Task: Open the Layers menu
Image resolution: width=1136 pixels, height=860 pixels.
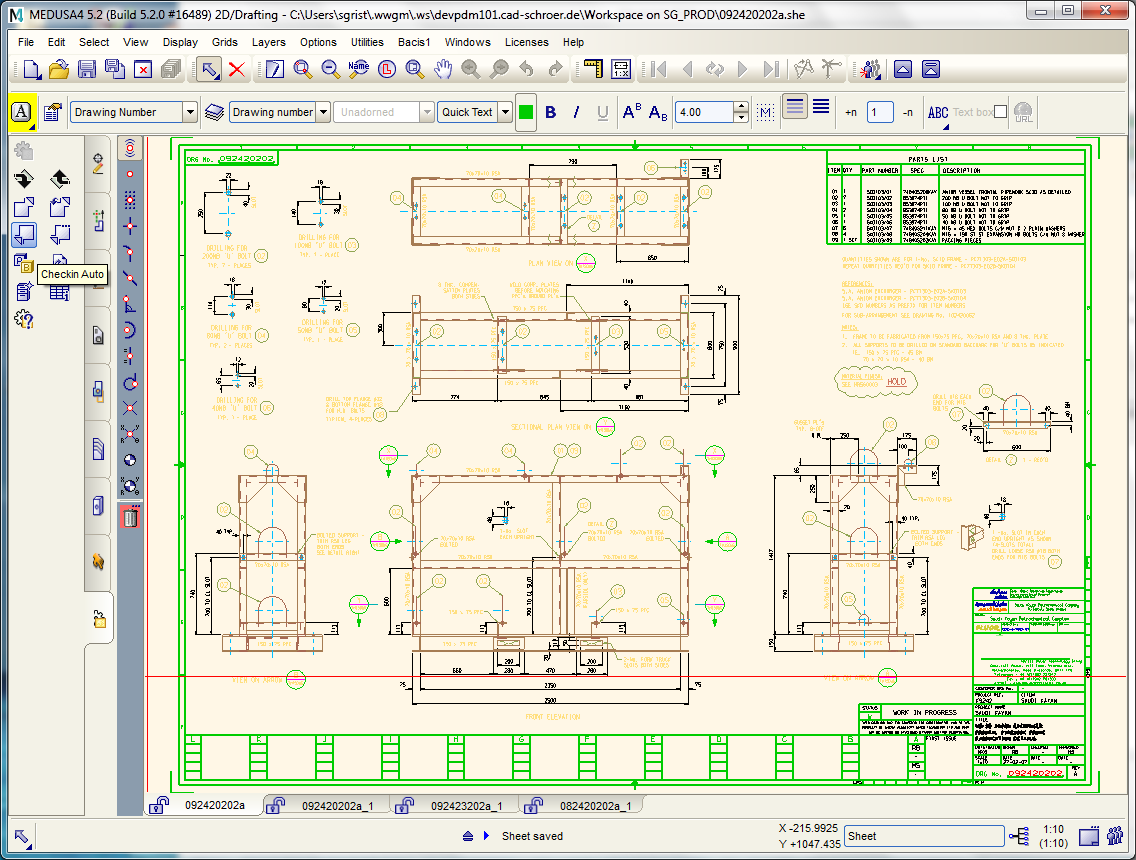Action: (x=268, y=42)
